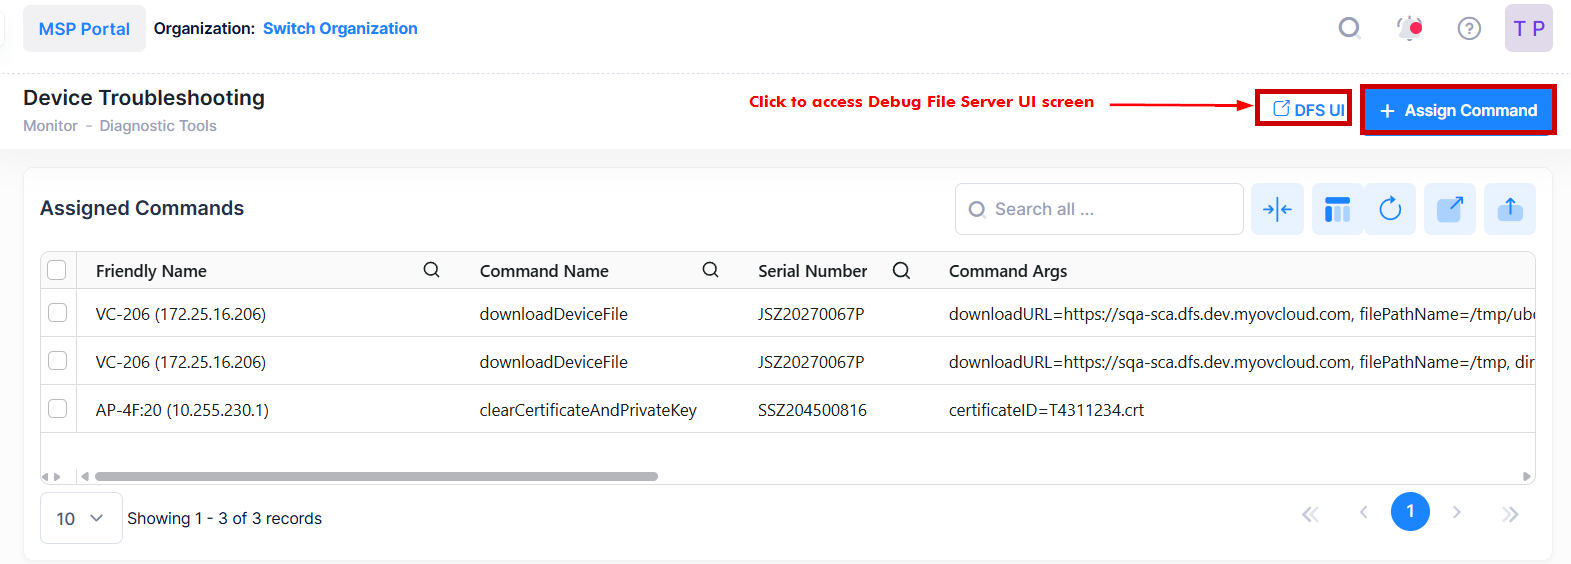Click the AP-4F:20 (10.255.230.1) cell
This screenshot has width=1571, height=564.
[x=182, y=410]
